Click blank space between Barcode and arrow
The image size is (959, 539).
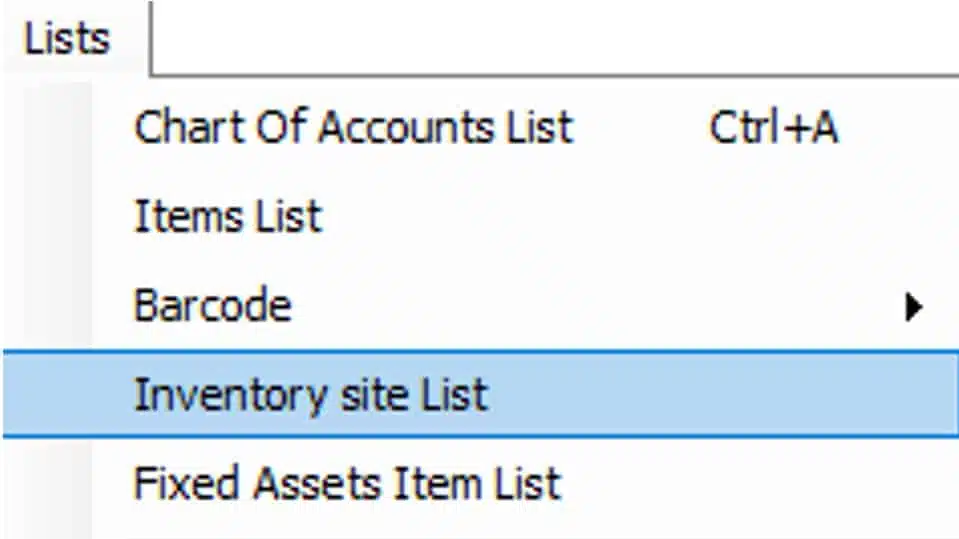coord(600,306)
